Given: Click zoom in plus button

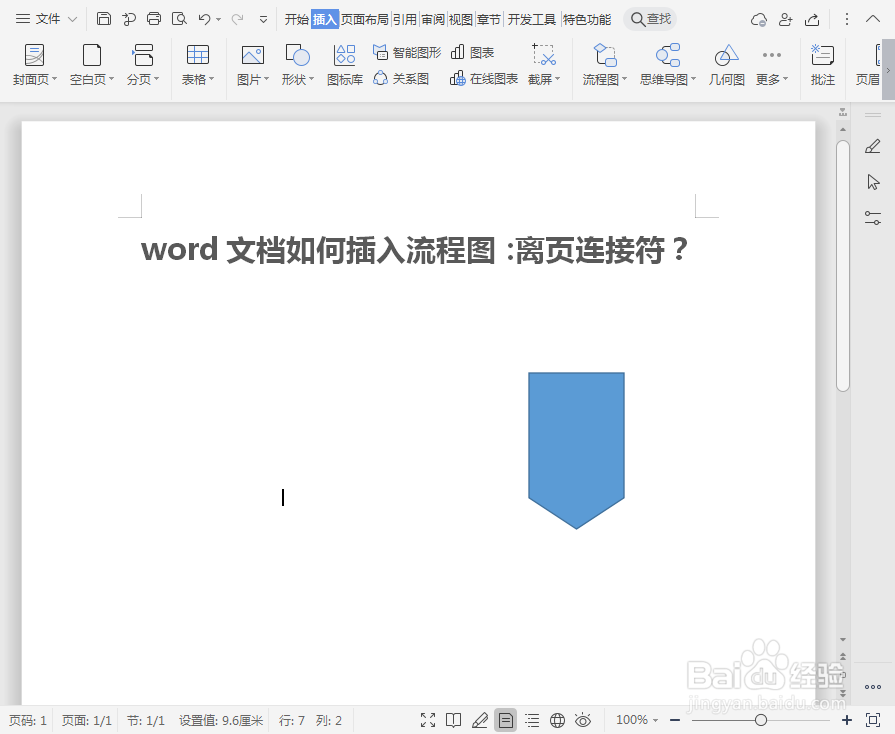Looking at the screenshot, I should [x=846, y=720].
